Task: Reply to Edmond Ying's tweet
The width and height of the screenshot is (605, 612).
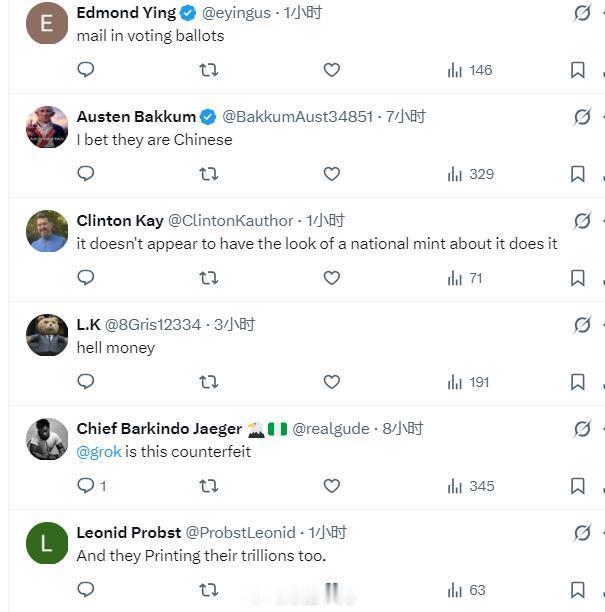Action: 86,70
